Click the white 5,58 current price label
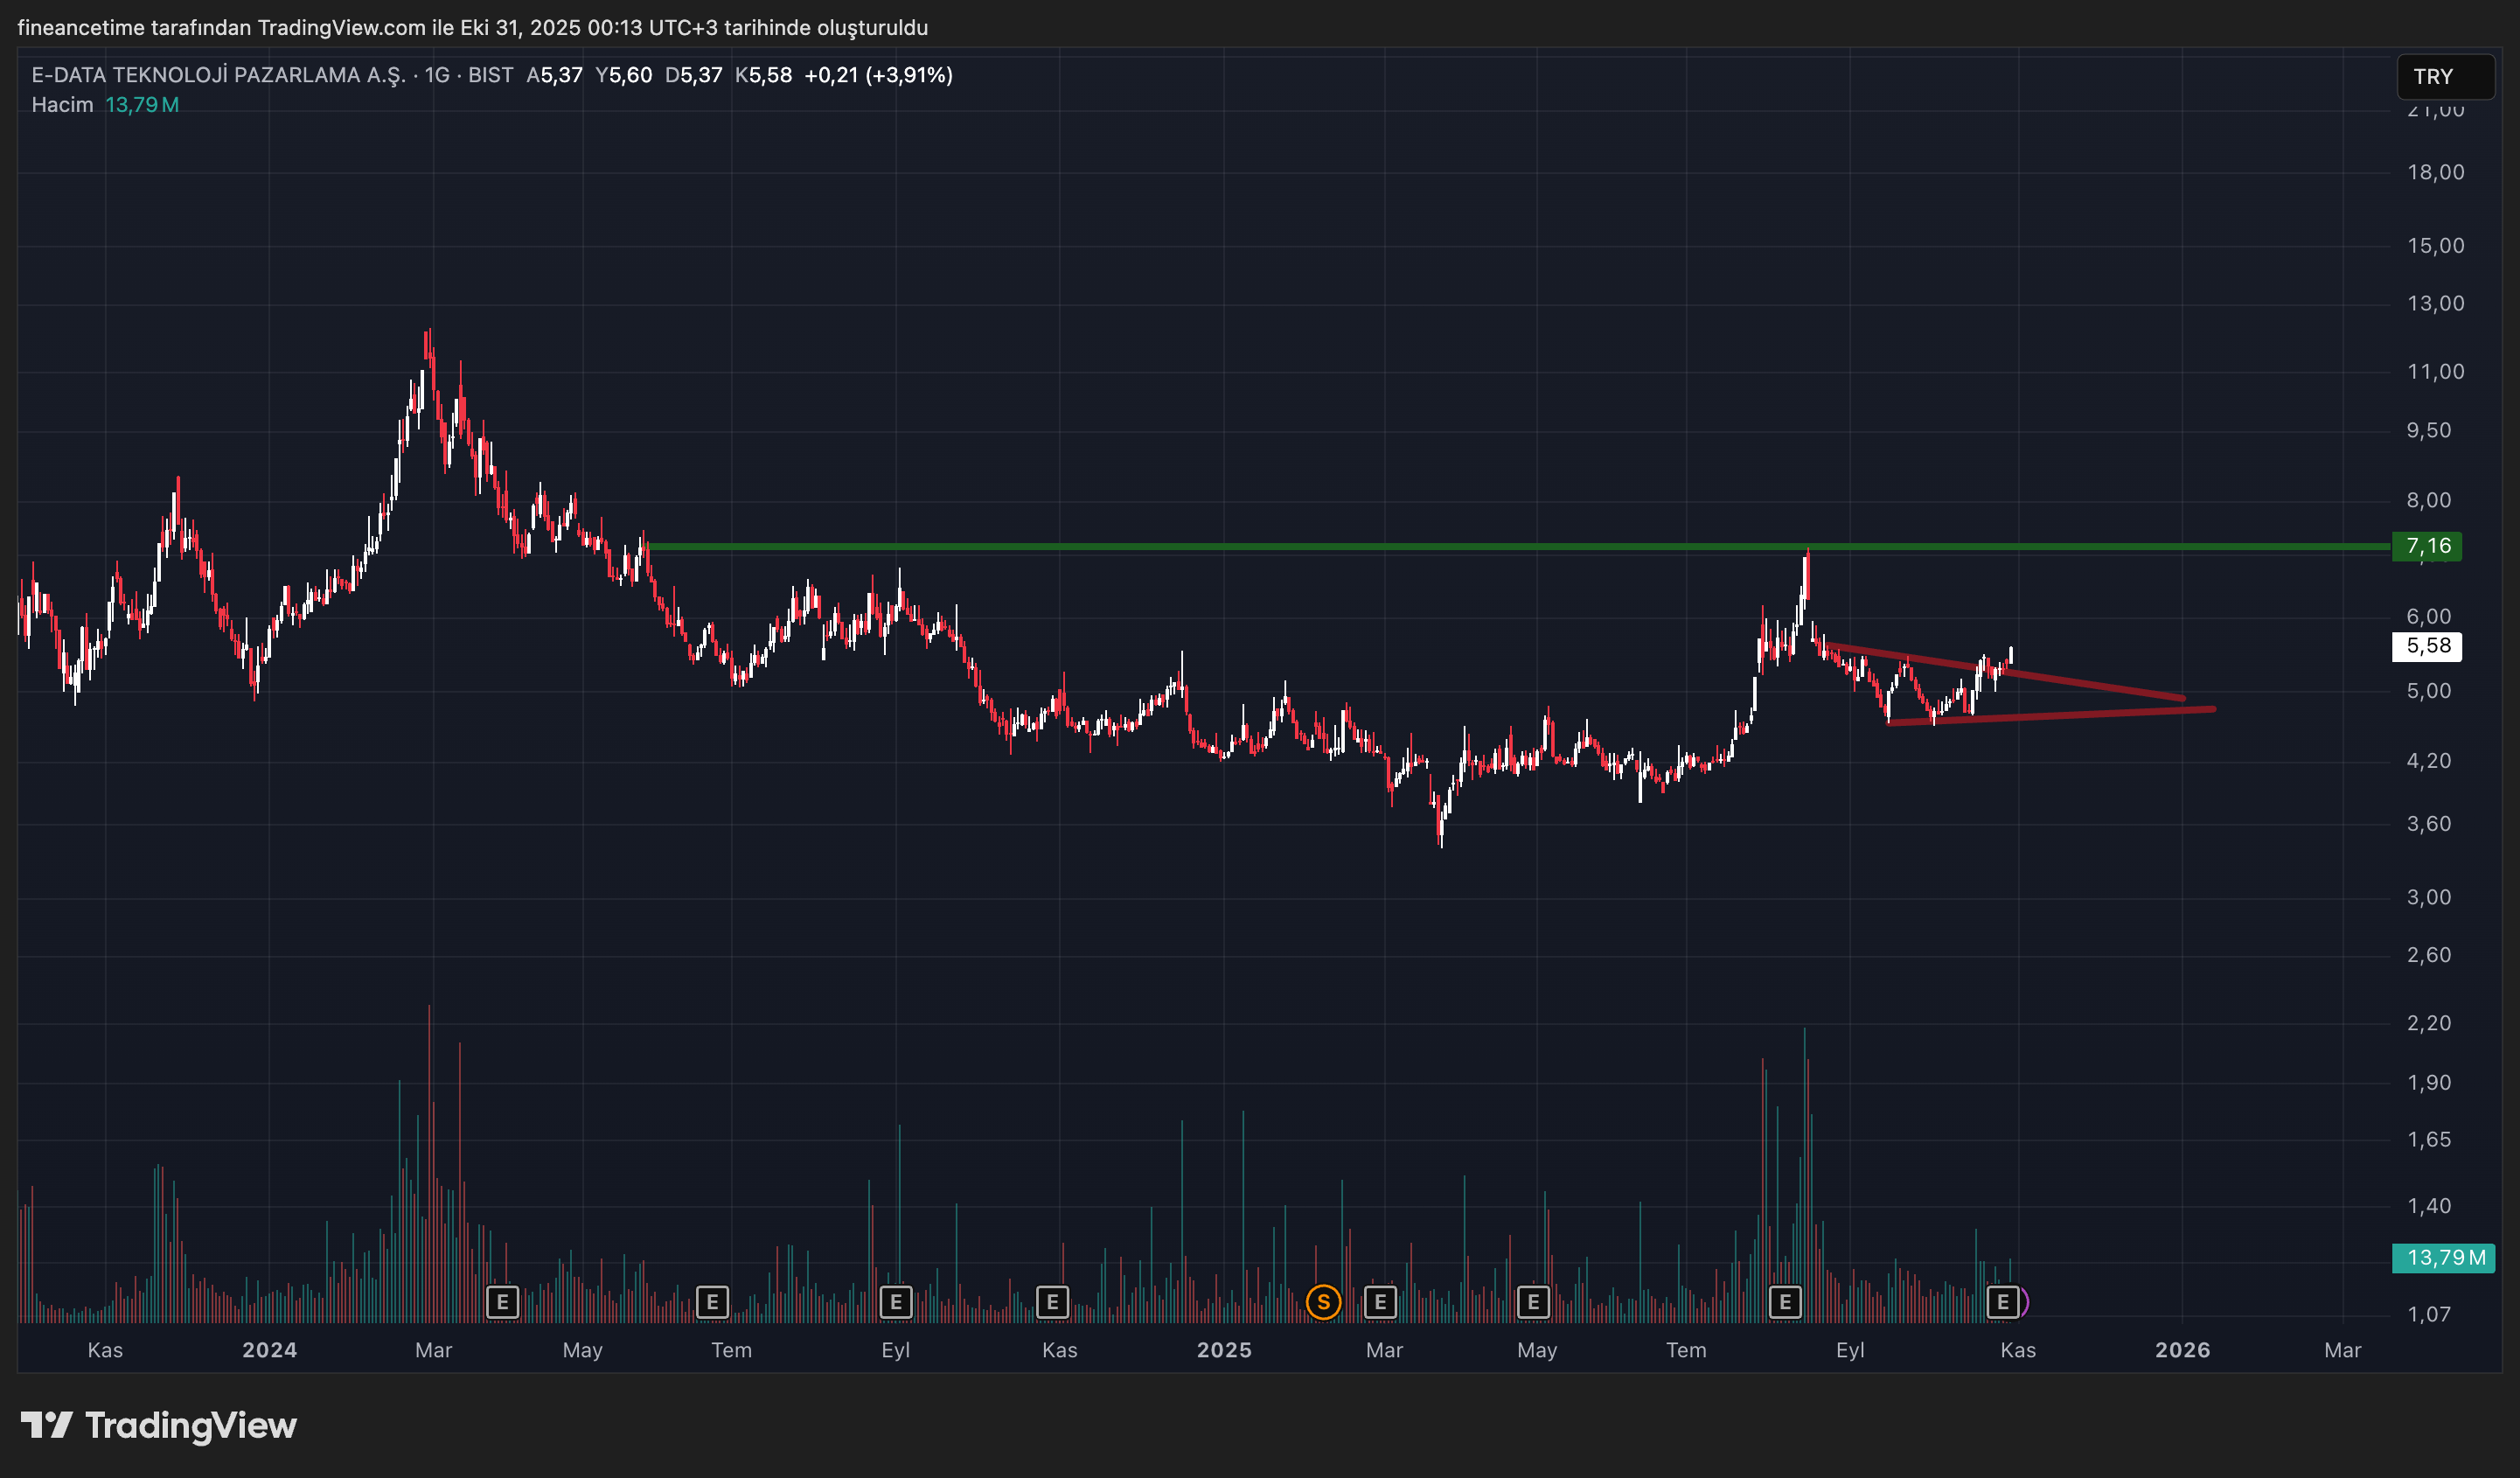This screenshot has height=1478, width=2520. point(2427,646)
